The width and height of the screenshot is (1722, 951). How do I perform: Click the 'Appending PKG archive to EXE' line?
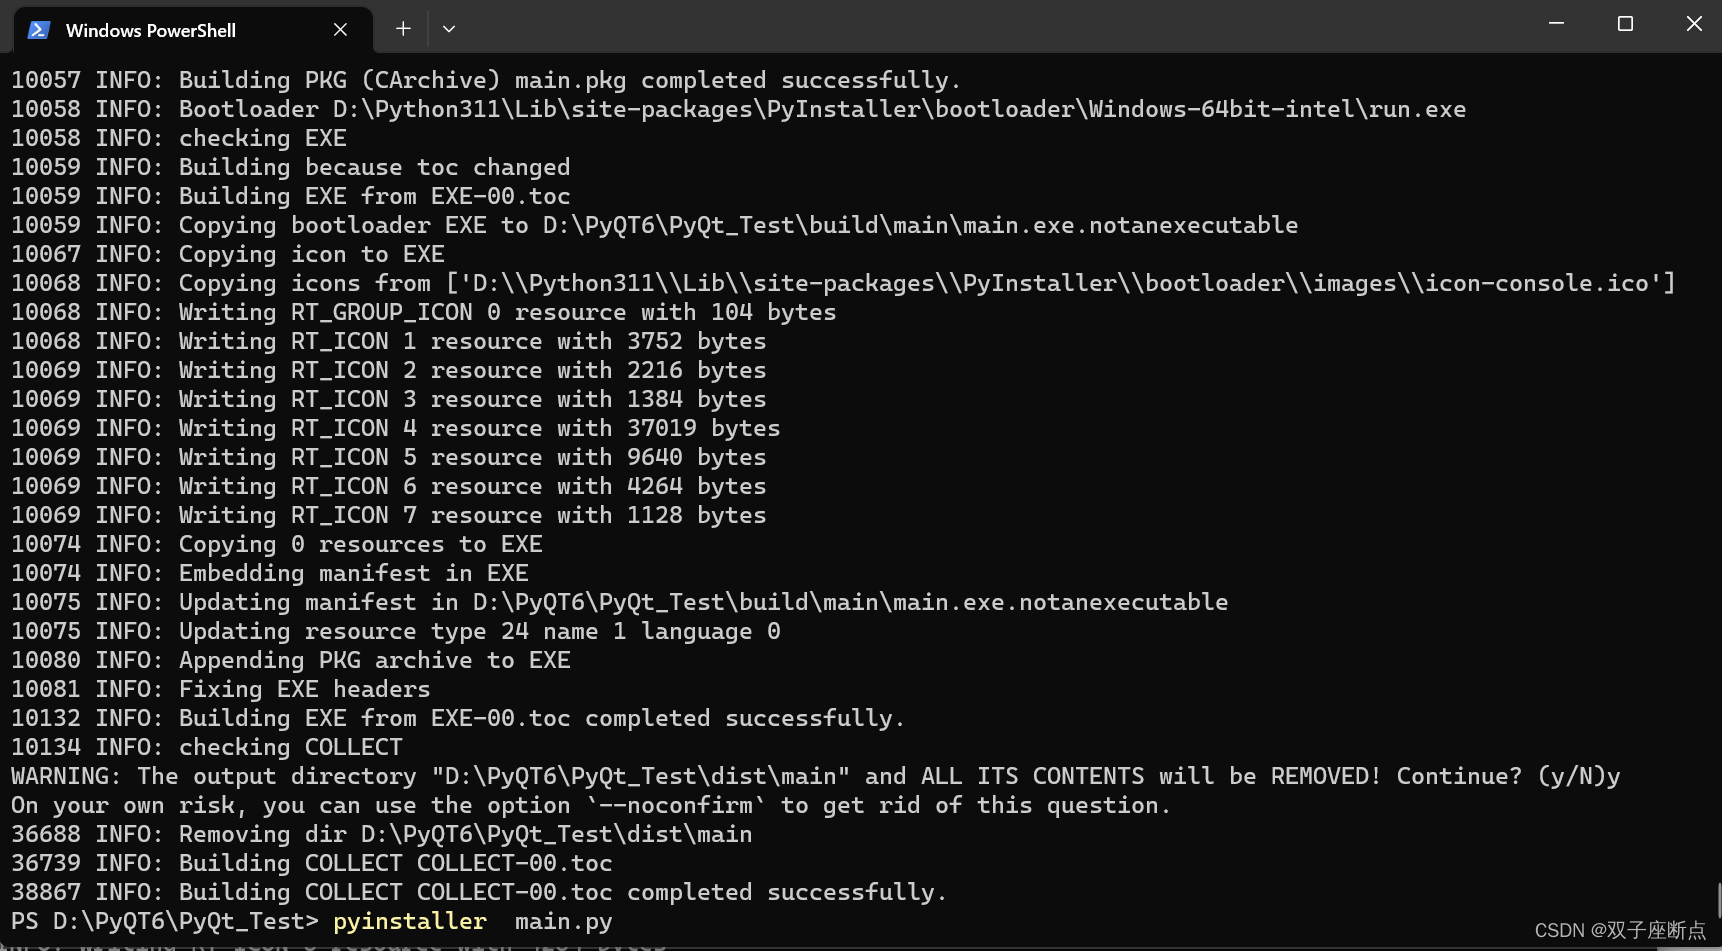[x=291, y=660]
